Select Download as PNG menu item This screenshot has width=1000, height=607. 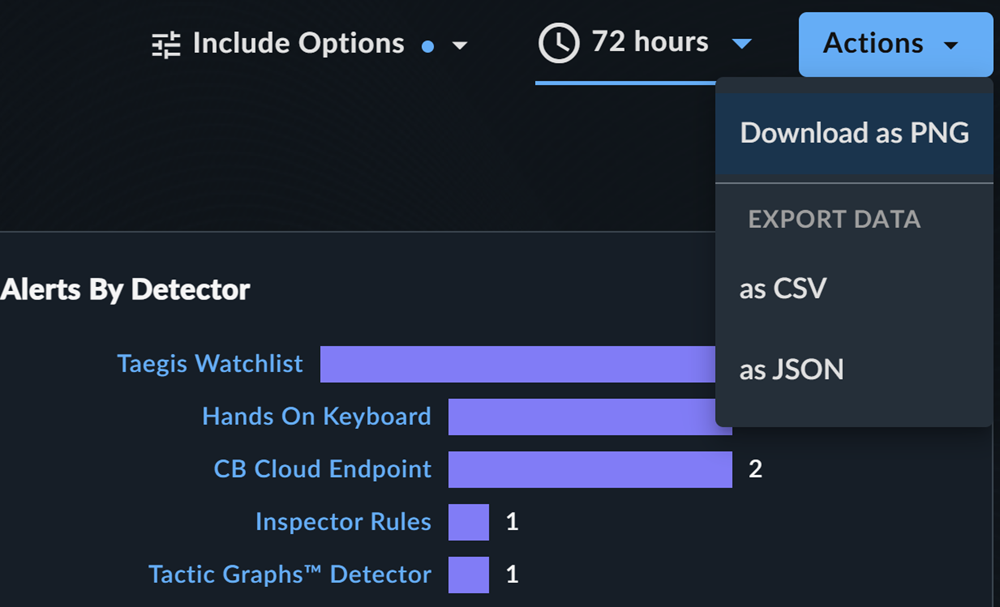[854, 133]
